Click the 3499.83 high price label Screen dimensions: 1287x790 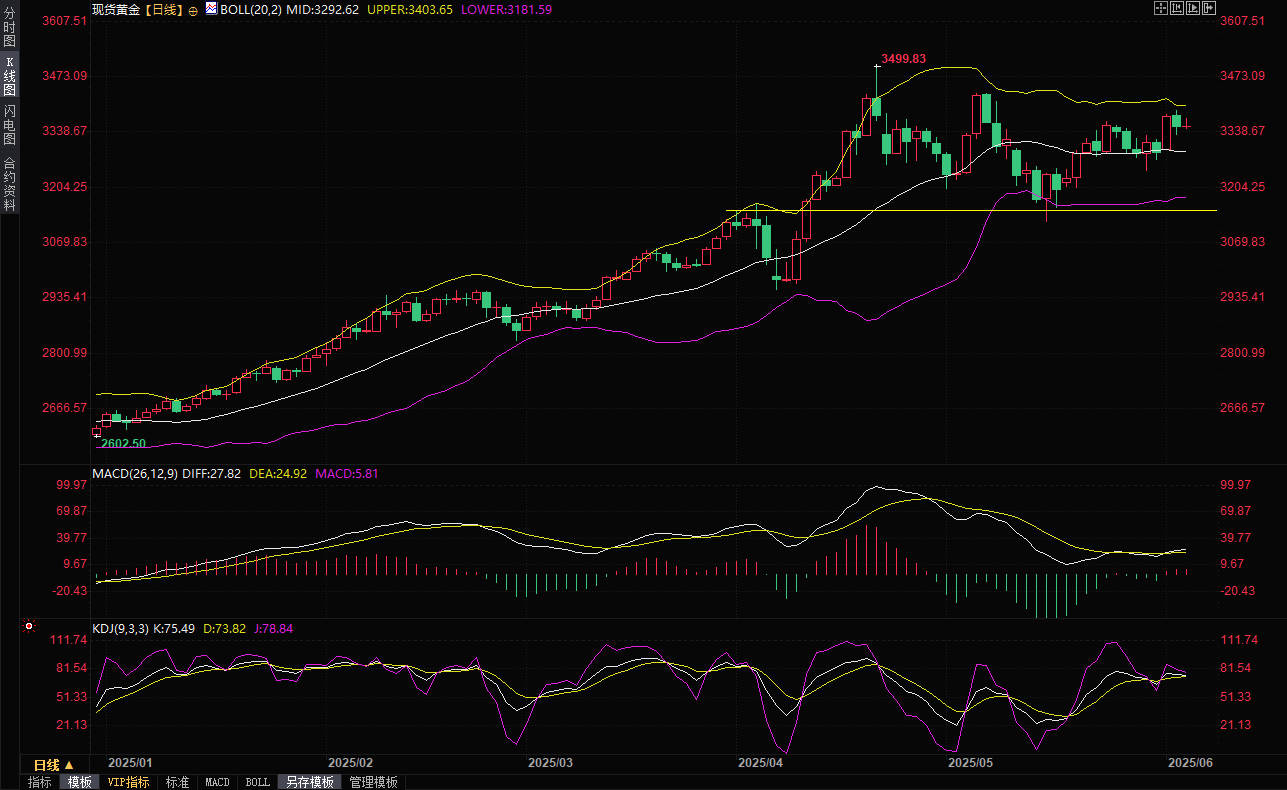coord(904,59)
